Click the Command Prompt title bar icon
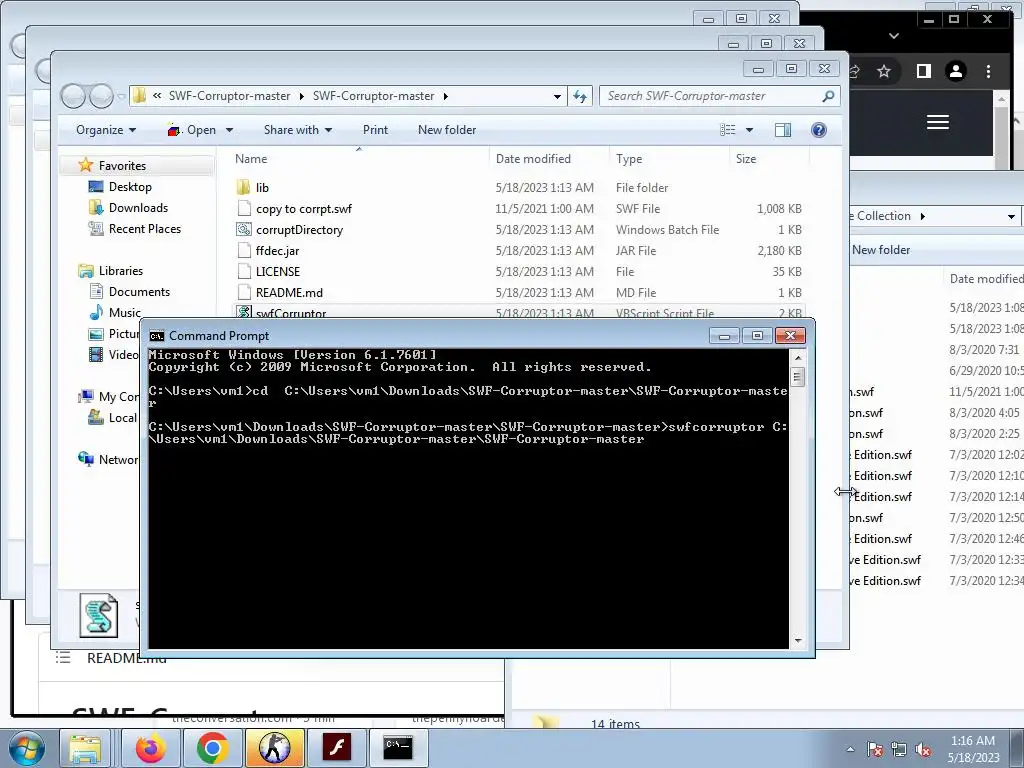1024x768 pixels. [x=157, y=336]
